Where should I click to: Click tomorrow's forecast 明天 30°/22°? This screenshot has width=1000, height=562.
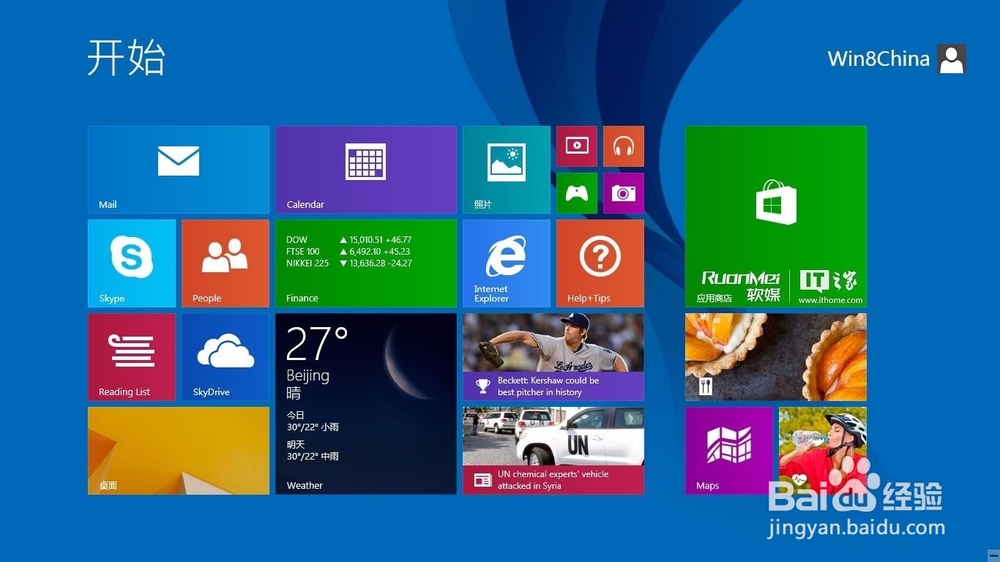click(x=312, y=450)
